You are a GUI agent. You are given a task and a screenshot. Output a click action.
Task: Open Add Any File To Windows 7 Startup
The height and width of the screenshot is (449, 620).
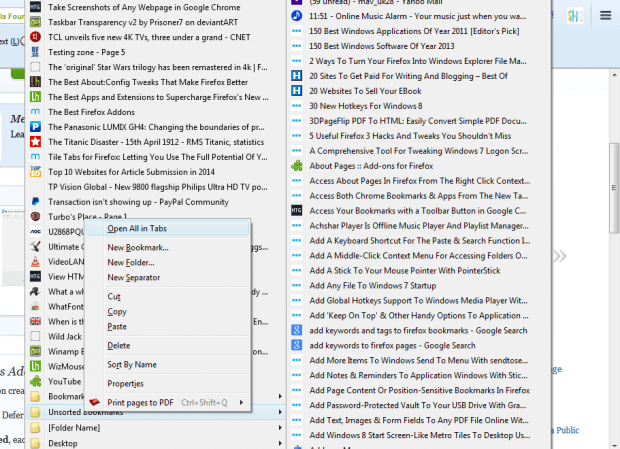coord(373,285)
